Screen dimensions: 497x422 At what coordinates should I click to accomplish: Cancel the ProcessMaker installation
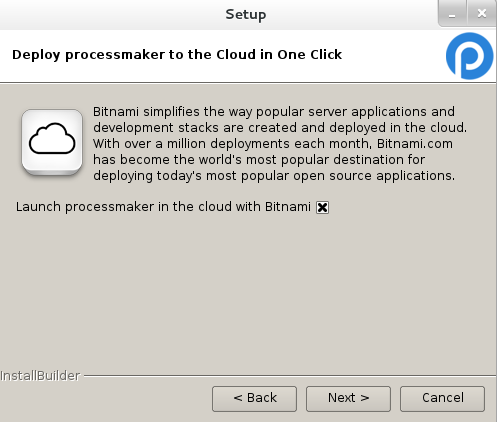pyautogui.click(x=442, y=399)
